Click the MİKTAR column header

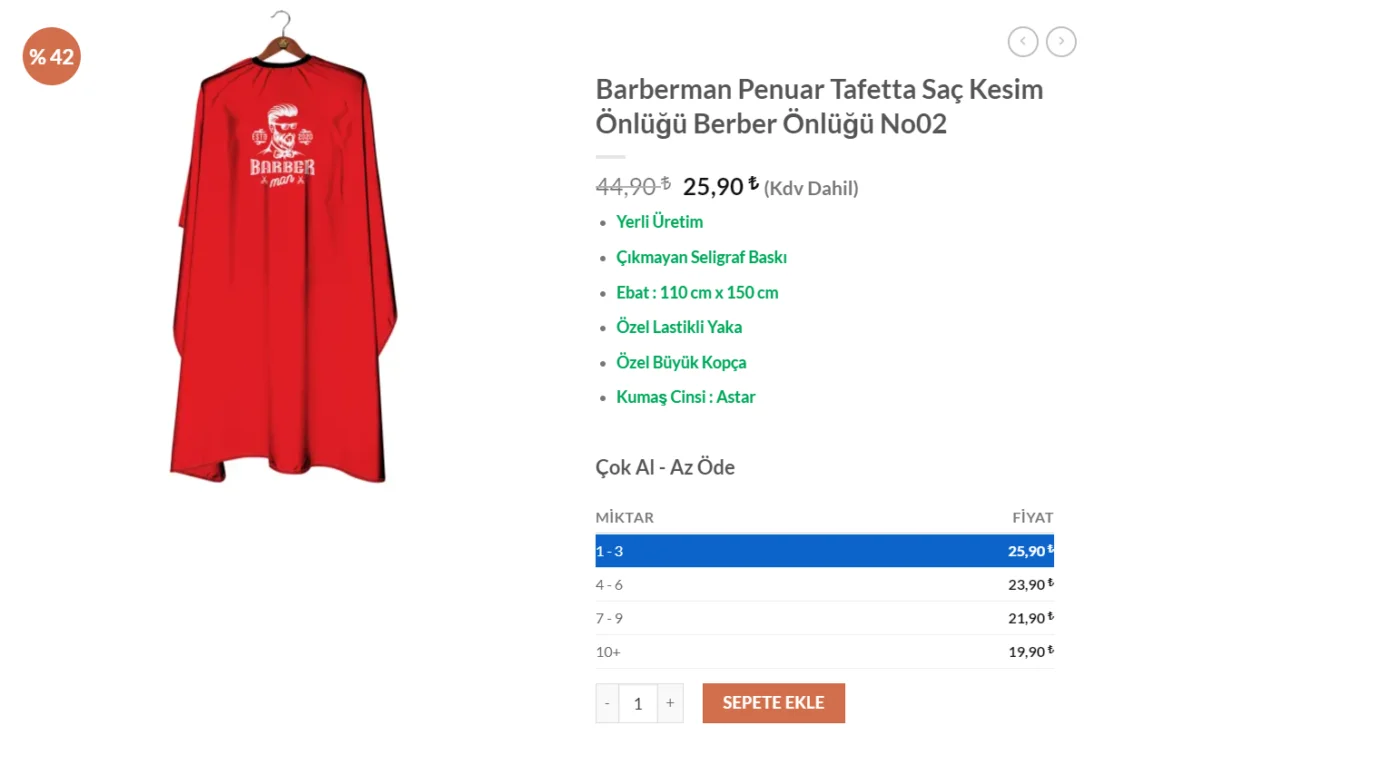(624, 517)
